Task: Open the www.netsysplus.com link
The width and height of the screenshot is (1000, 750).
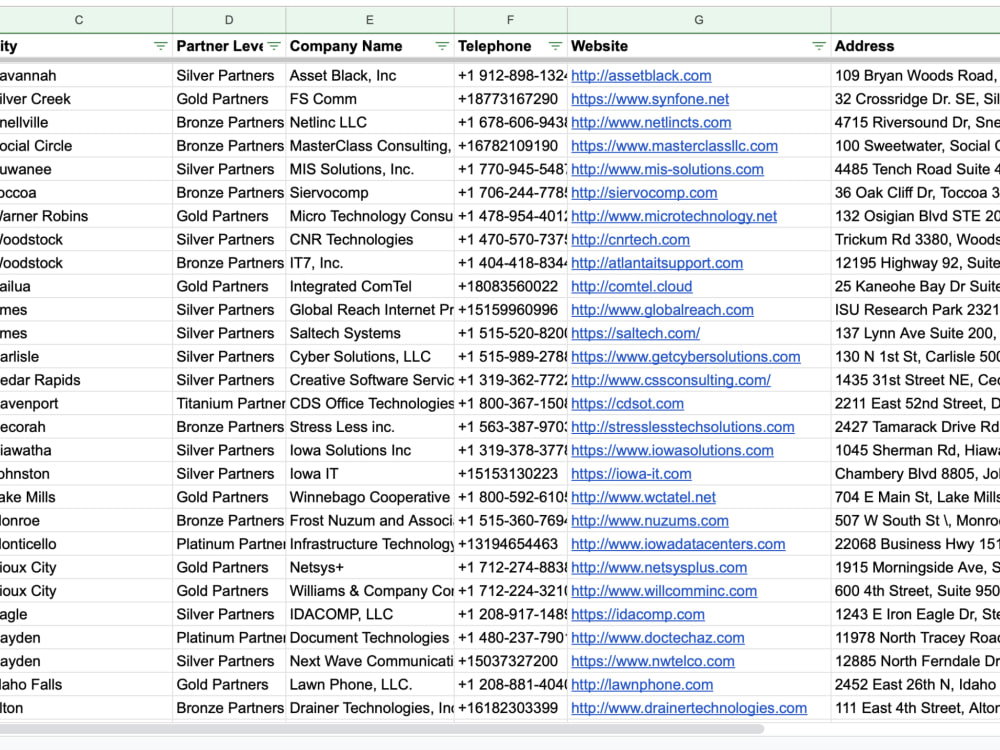Action: (x=659, y=568)
